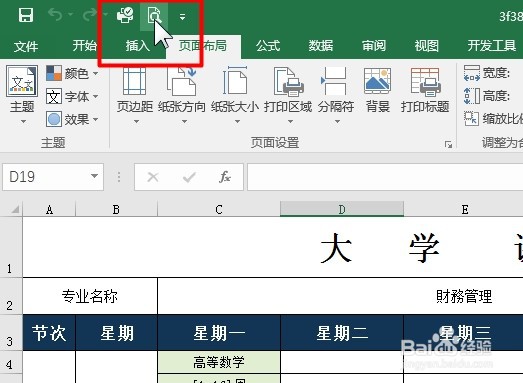523x383 pixels.
Task: Select column E header
Action: tap(463, 209)
